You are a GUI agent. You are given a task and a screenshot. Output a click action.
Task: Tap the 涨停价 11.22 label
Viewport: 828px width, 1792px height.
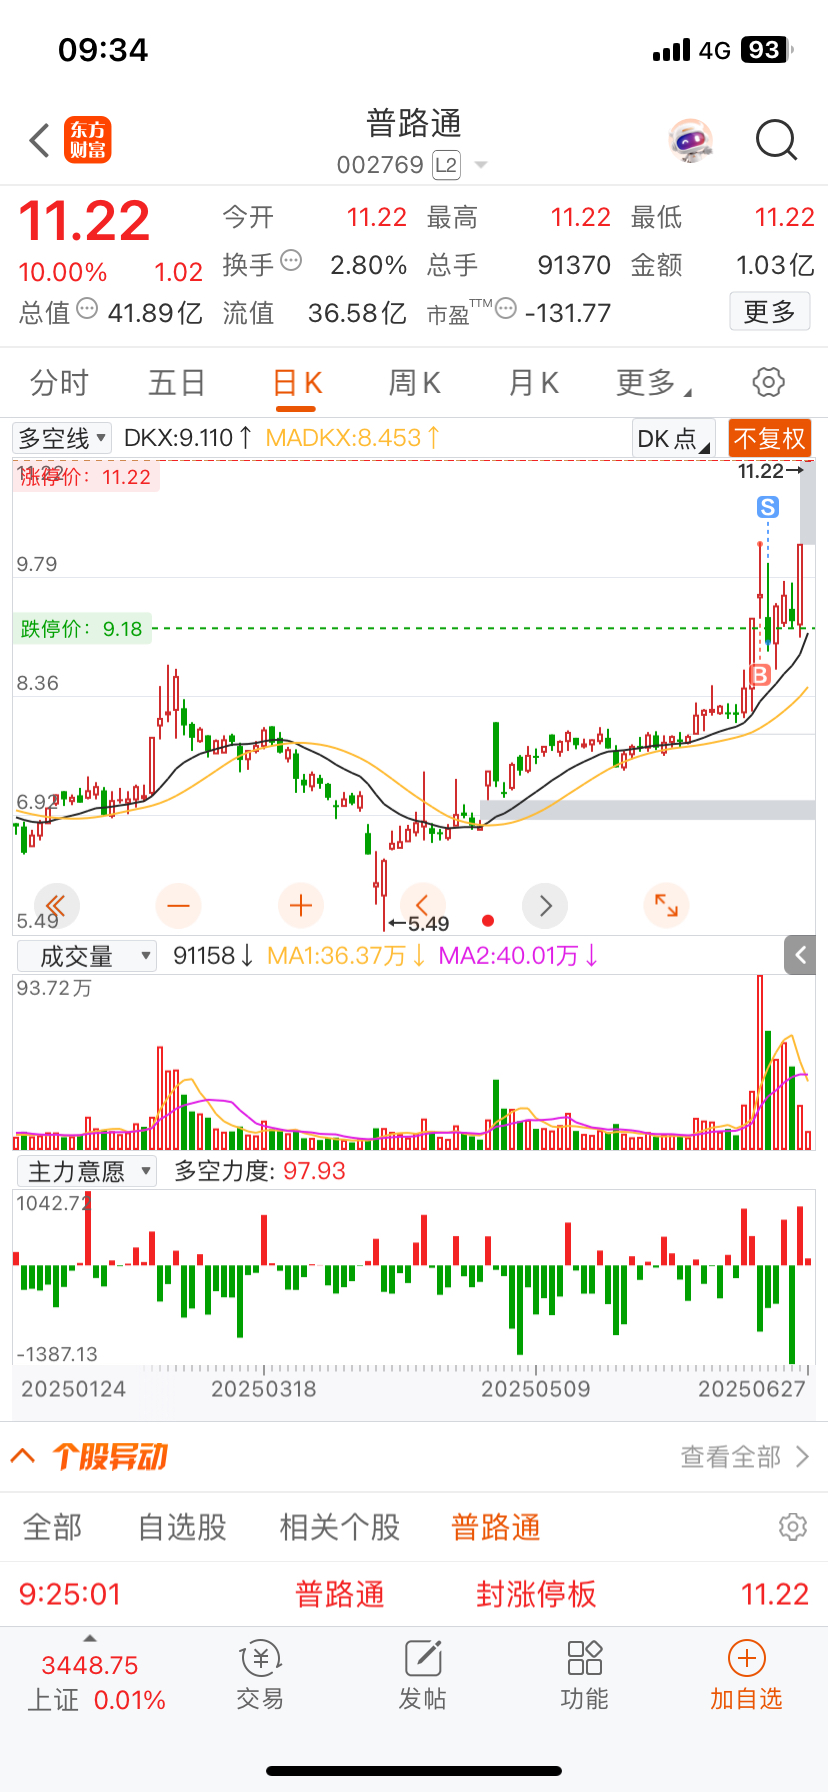87,477
